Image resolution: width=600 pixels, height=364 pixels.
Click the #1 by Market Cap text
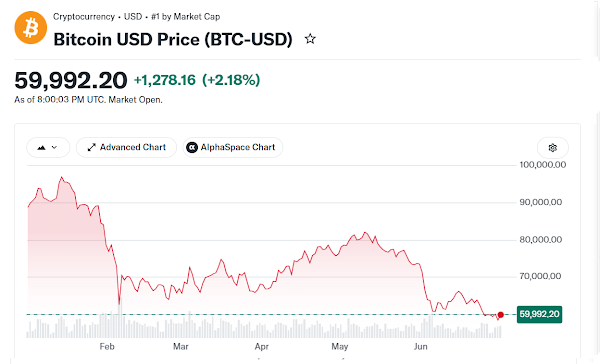click(186, 17)
